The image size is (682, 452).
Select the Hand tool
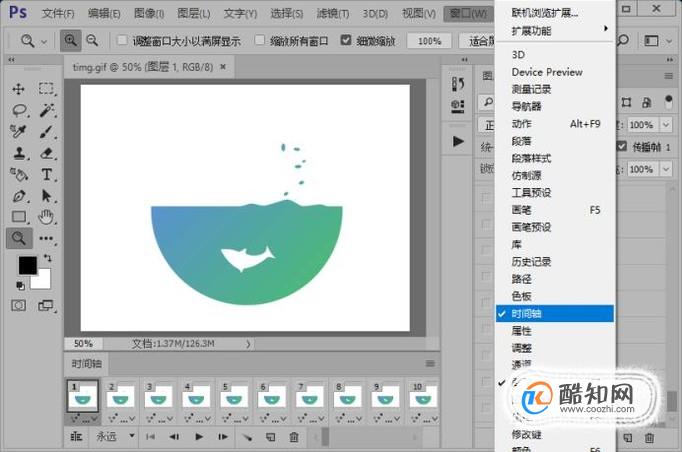46,217
